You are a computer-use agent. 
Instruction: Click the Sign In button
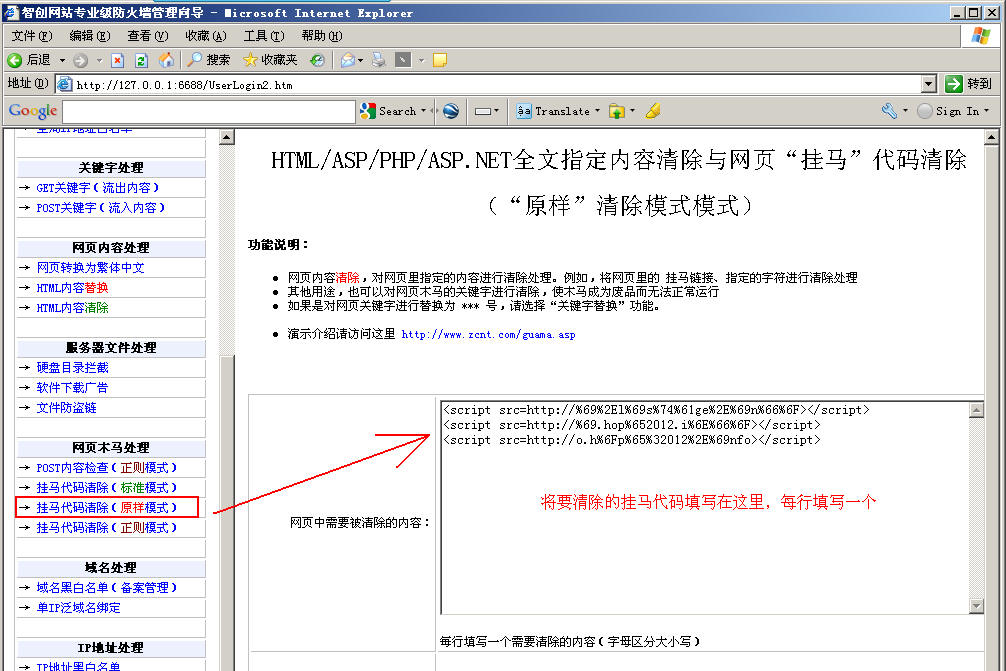click(949, 111)
